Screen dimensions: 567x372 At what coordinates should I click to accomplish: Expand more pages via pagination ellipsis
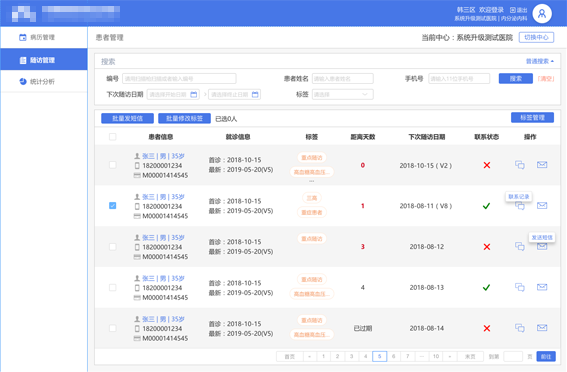point(422,356)
